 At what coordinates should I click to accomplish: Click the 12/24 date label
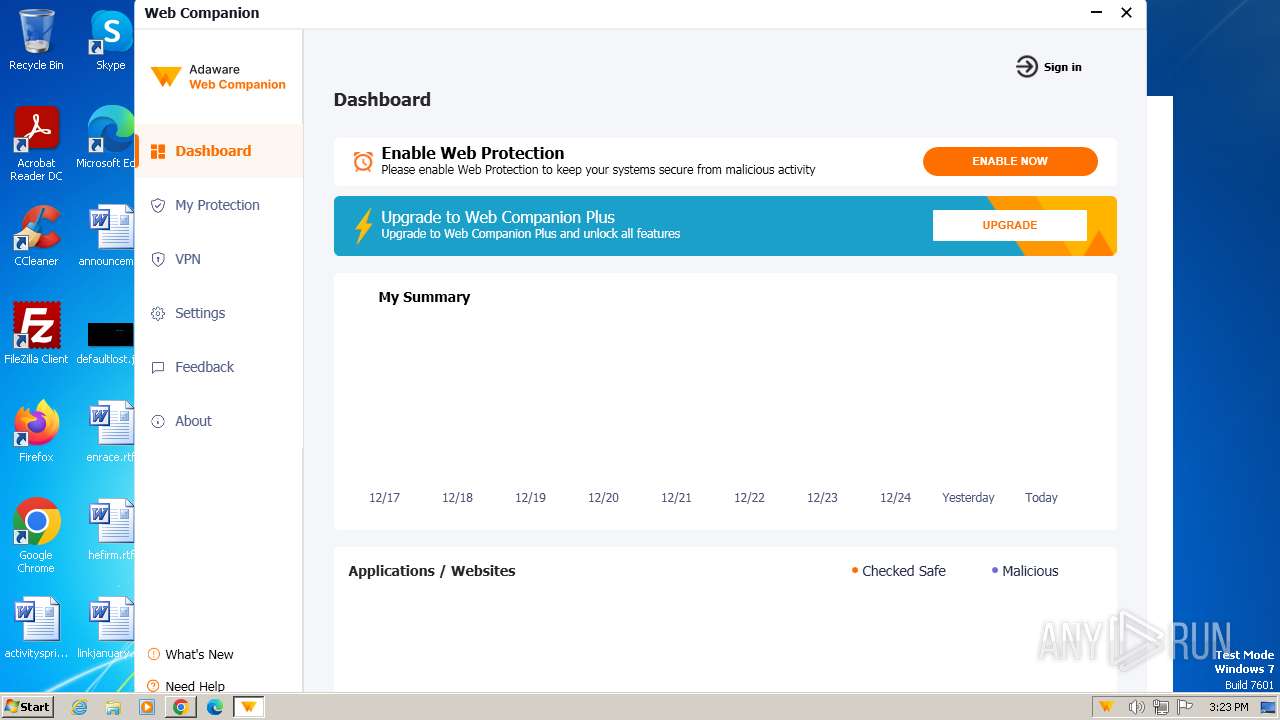895,497
